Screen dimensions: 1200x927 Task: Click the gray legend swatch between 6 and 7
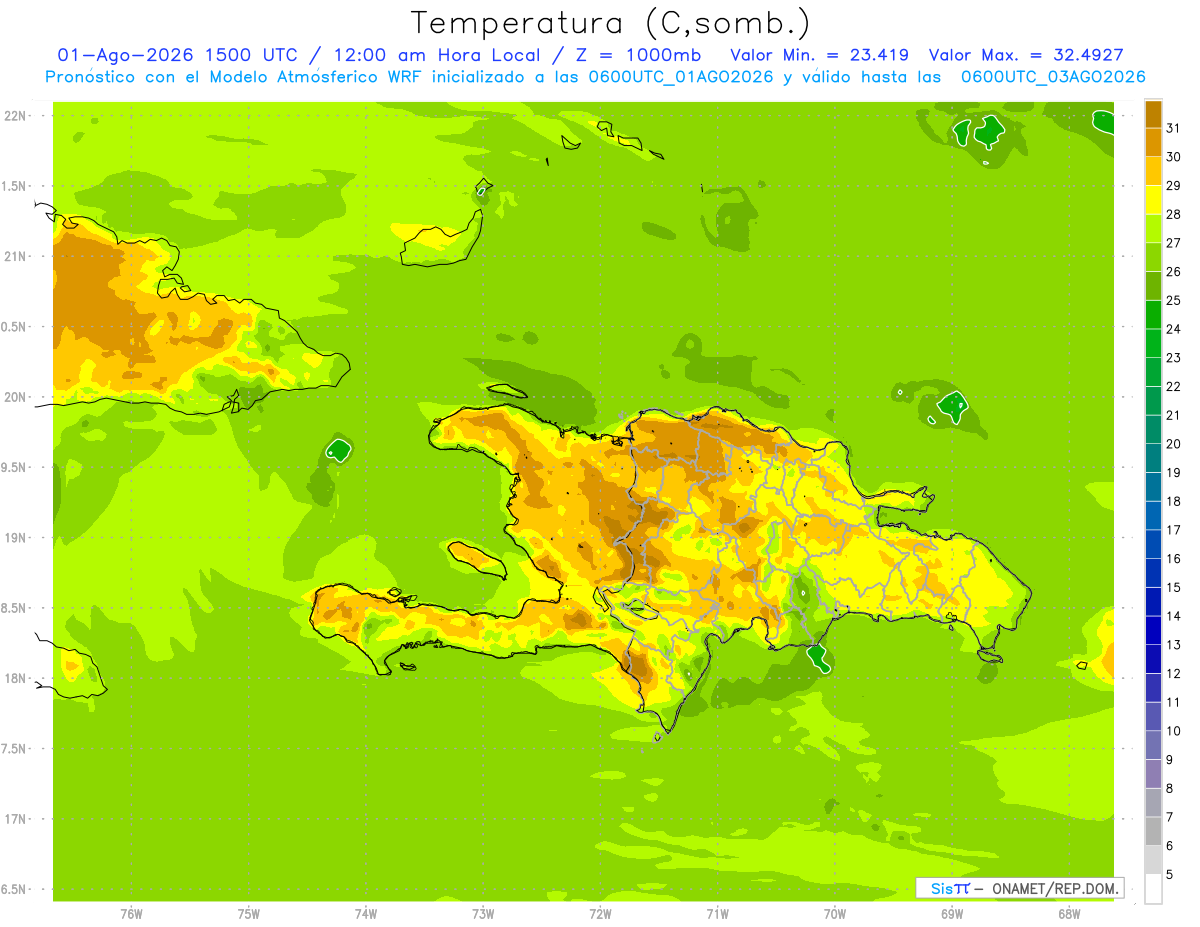(x=1153, y=831)
